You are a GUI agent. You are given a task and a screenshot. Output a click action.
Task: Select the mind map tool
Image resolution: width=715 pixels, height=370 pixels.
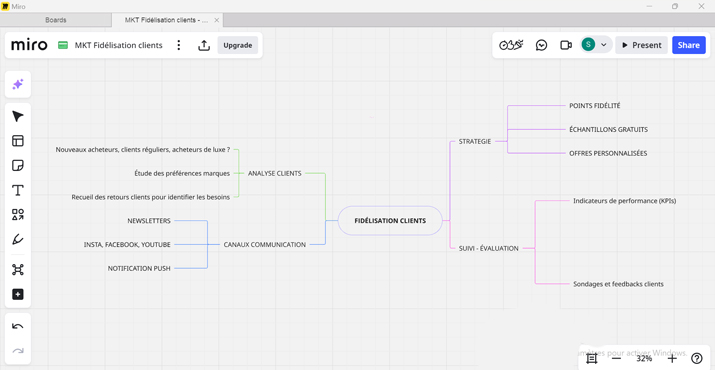point(18,270)
